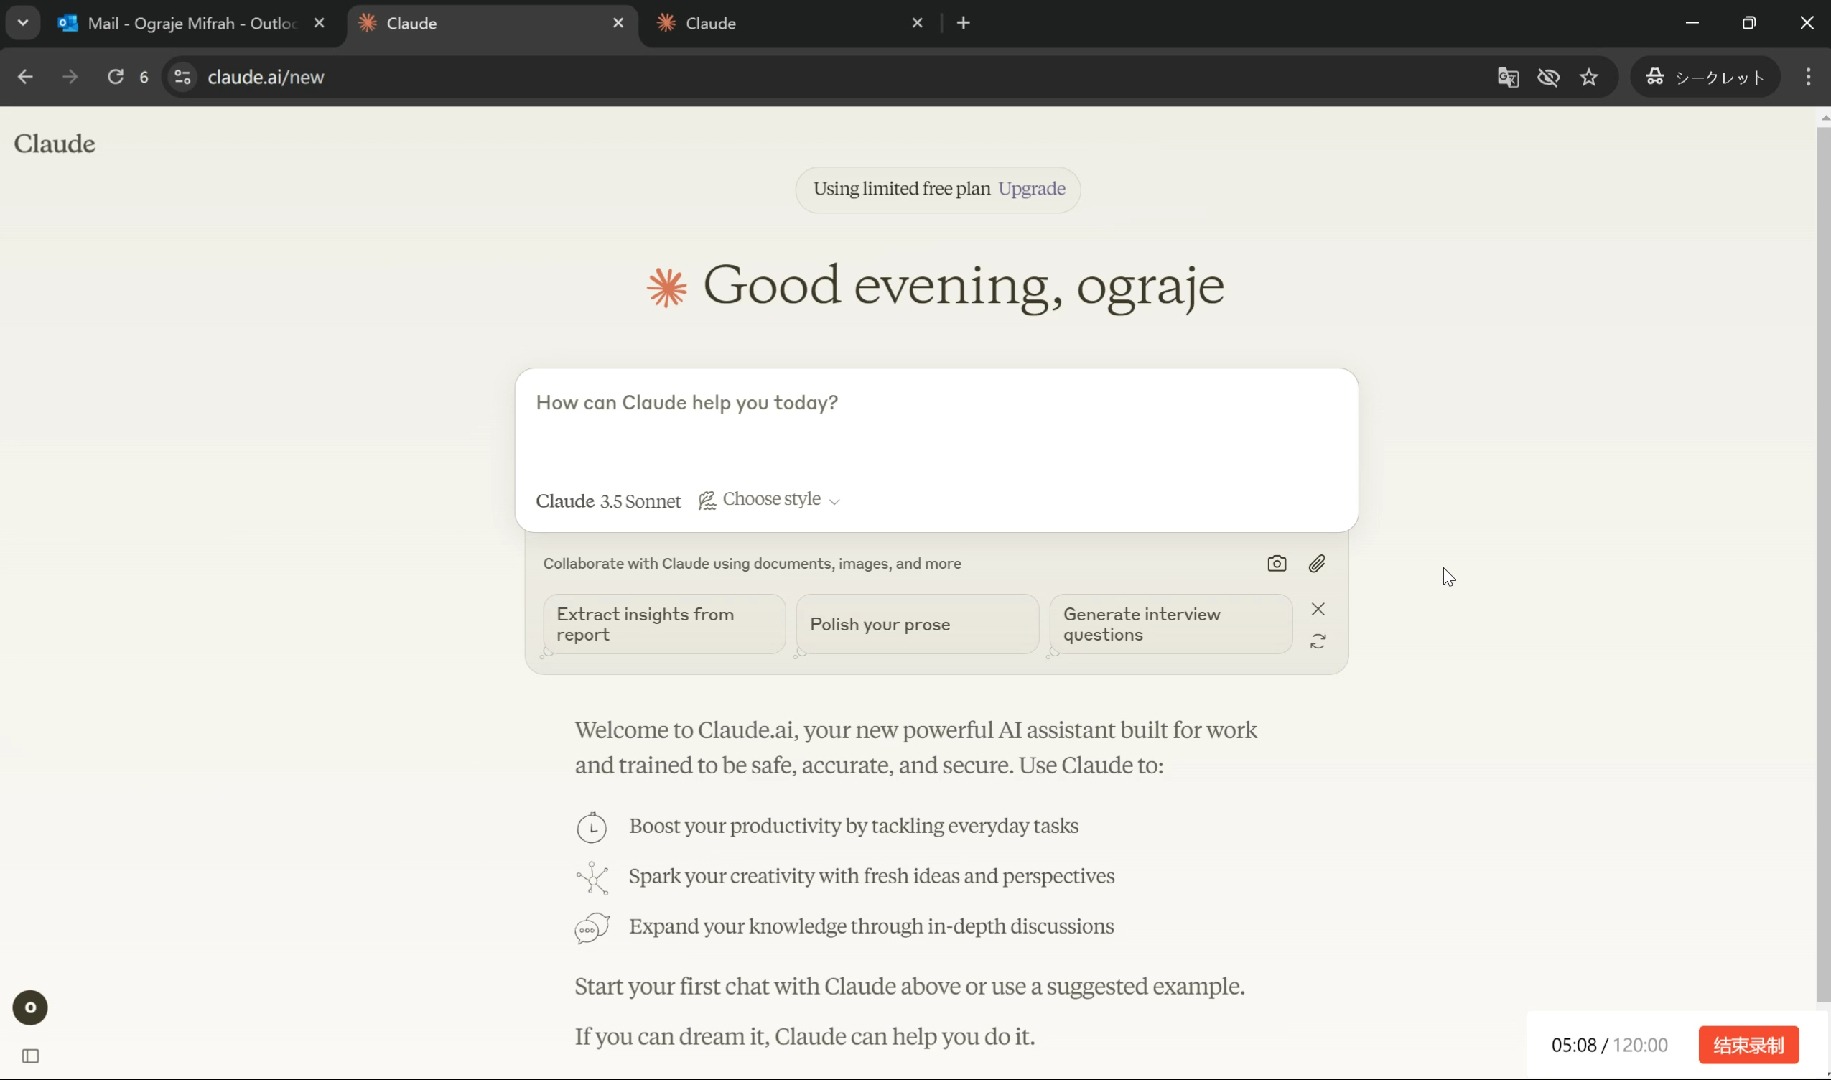The image size is (1831, 1080).
Task: Reload the current page
Action: pyautogui.click(x=116, y=77)
